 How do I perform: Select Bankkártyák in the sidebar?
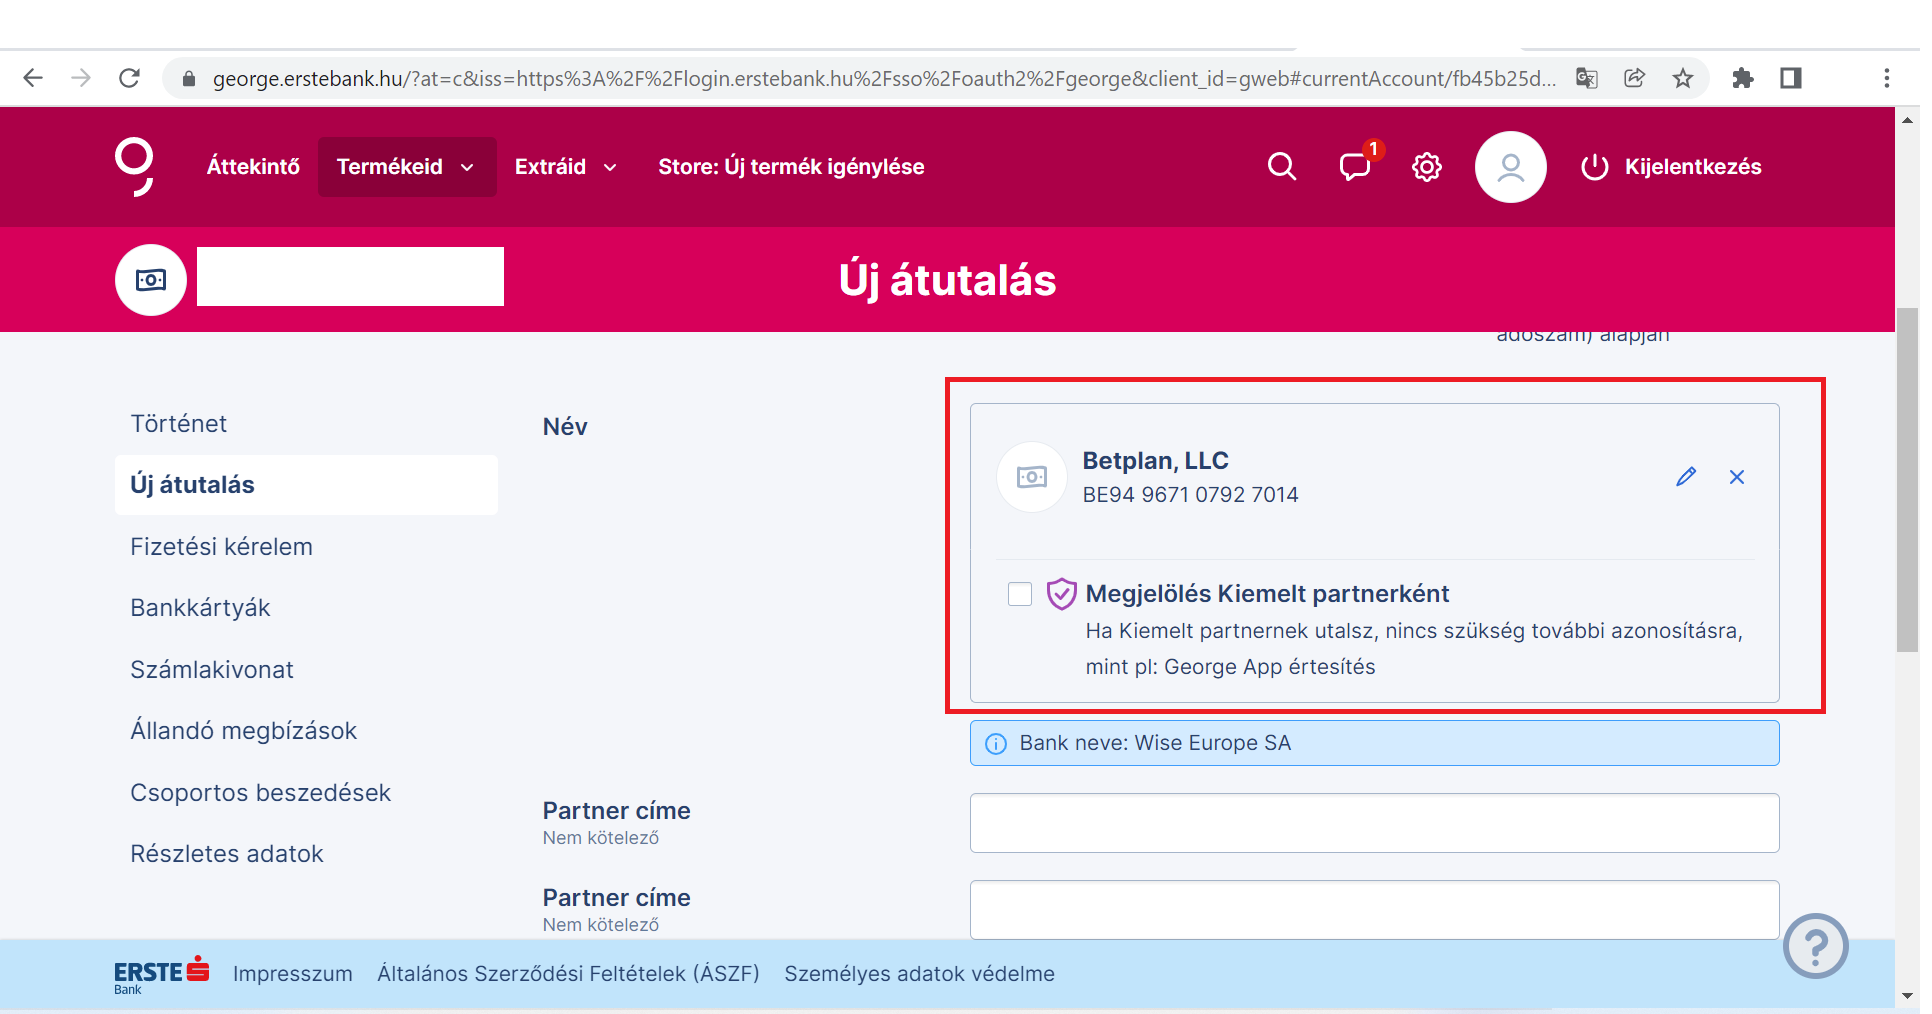click(200, 608)
